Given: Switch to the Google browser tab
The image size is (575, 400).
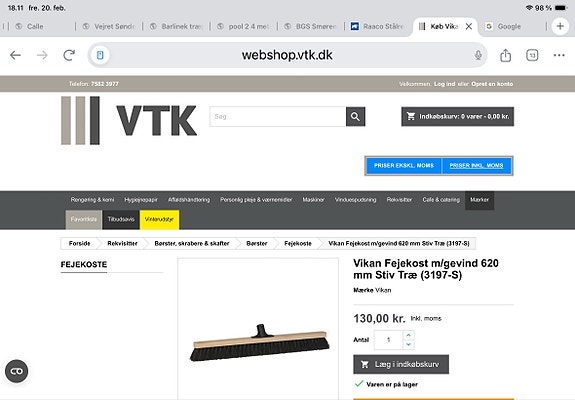Looking at the screenshot, I should [509, 26].
